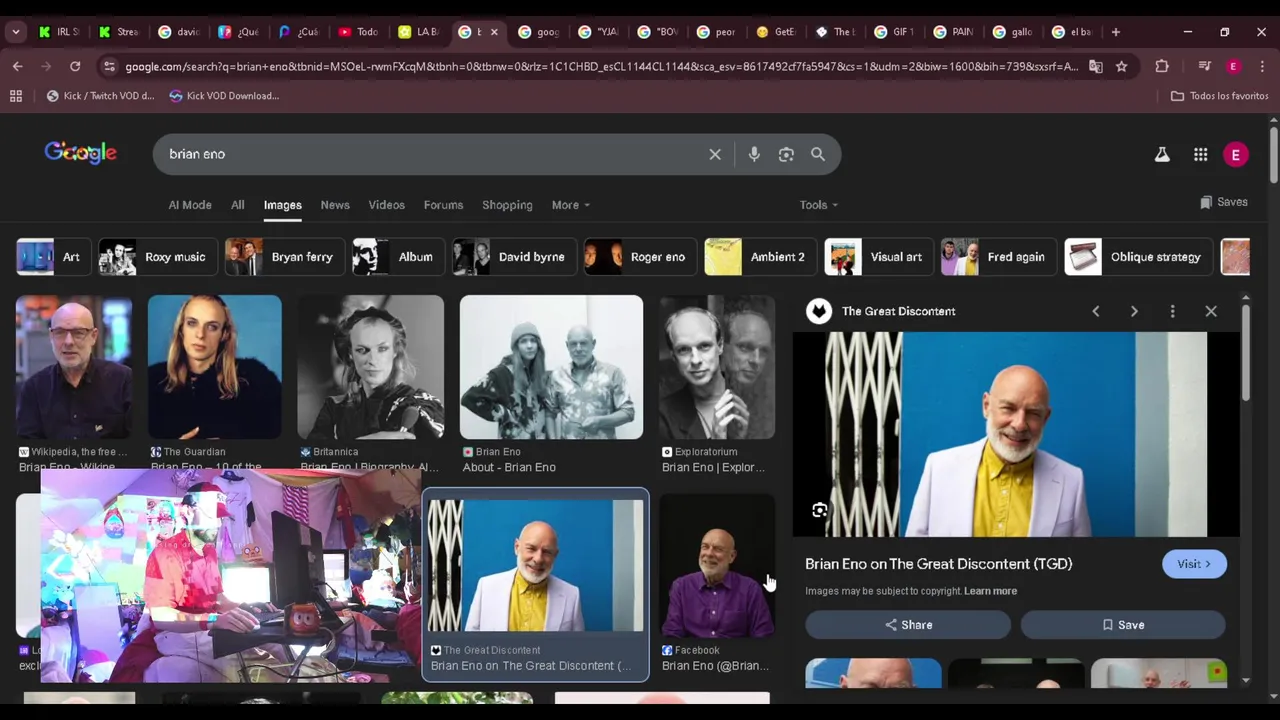Image resolution: width=1280 pixels, height=720 pixels.
Task: Click the large preview image
Action: [1016, 435]
